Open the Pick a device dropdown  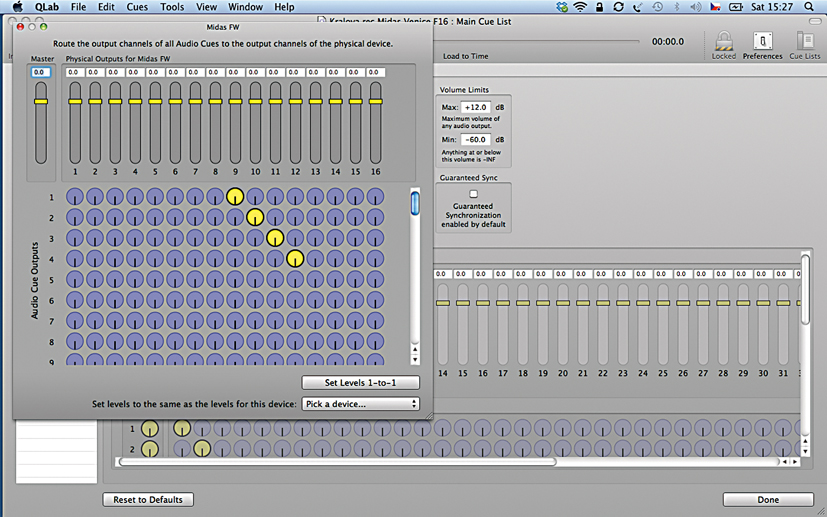(x=361, y=404)
